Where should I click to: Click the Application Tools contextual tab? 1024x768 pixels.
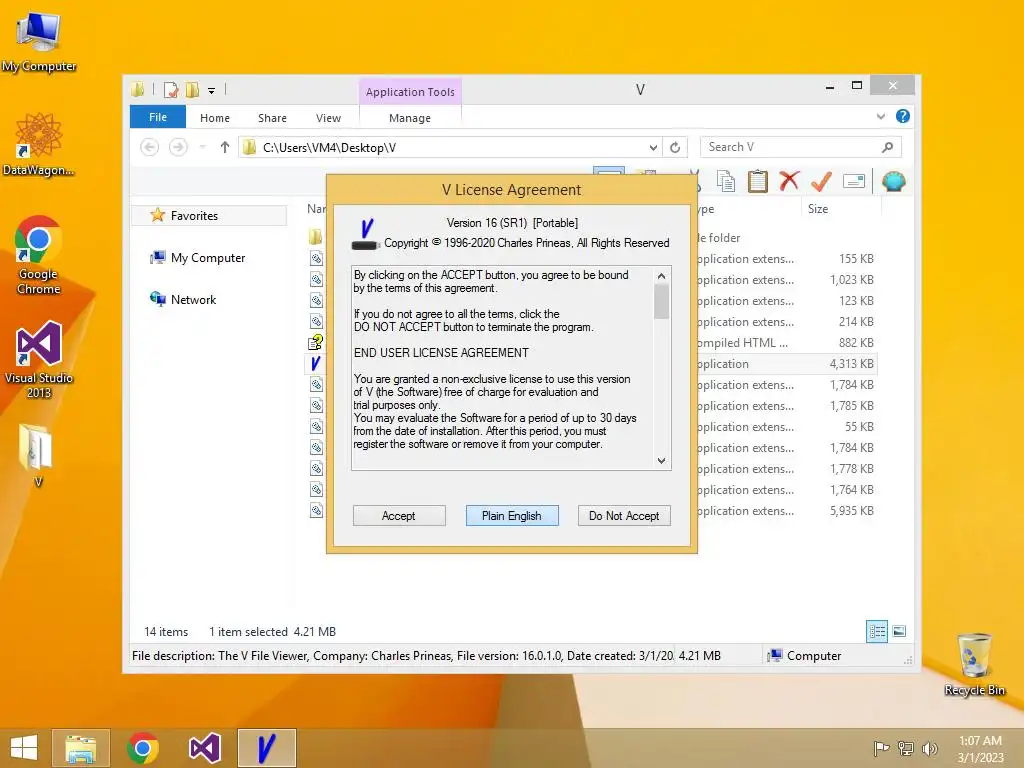click(410, 92)
